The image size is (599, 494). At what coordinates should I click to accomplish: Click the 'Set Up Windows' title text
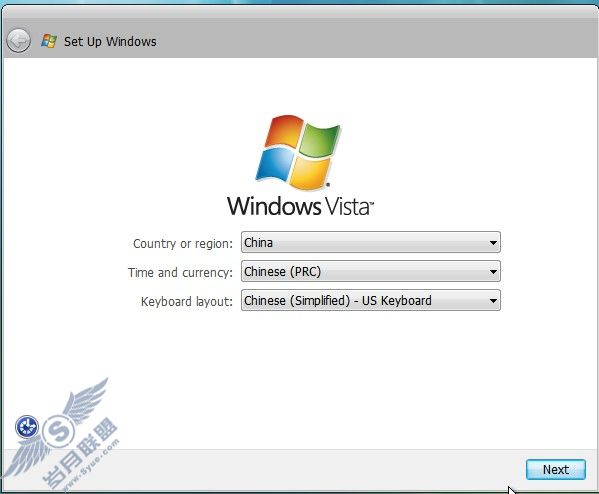110,41
